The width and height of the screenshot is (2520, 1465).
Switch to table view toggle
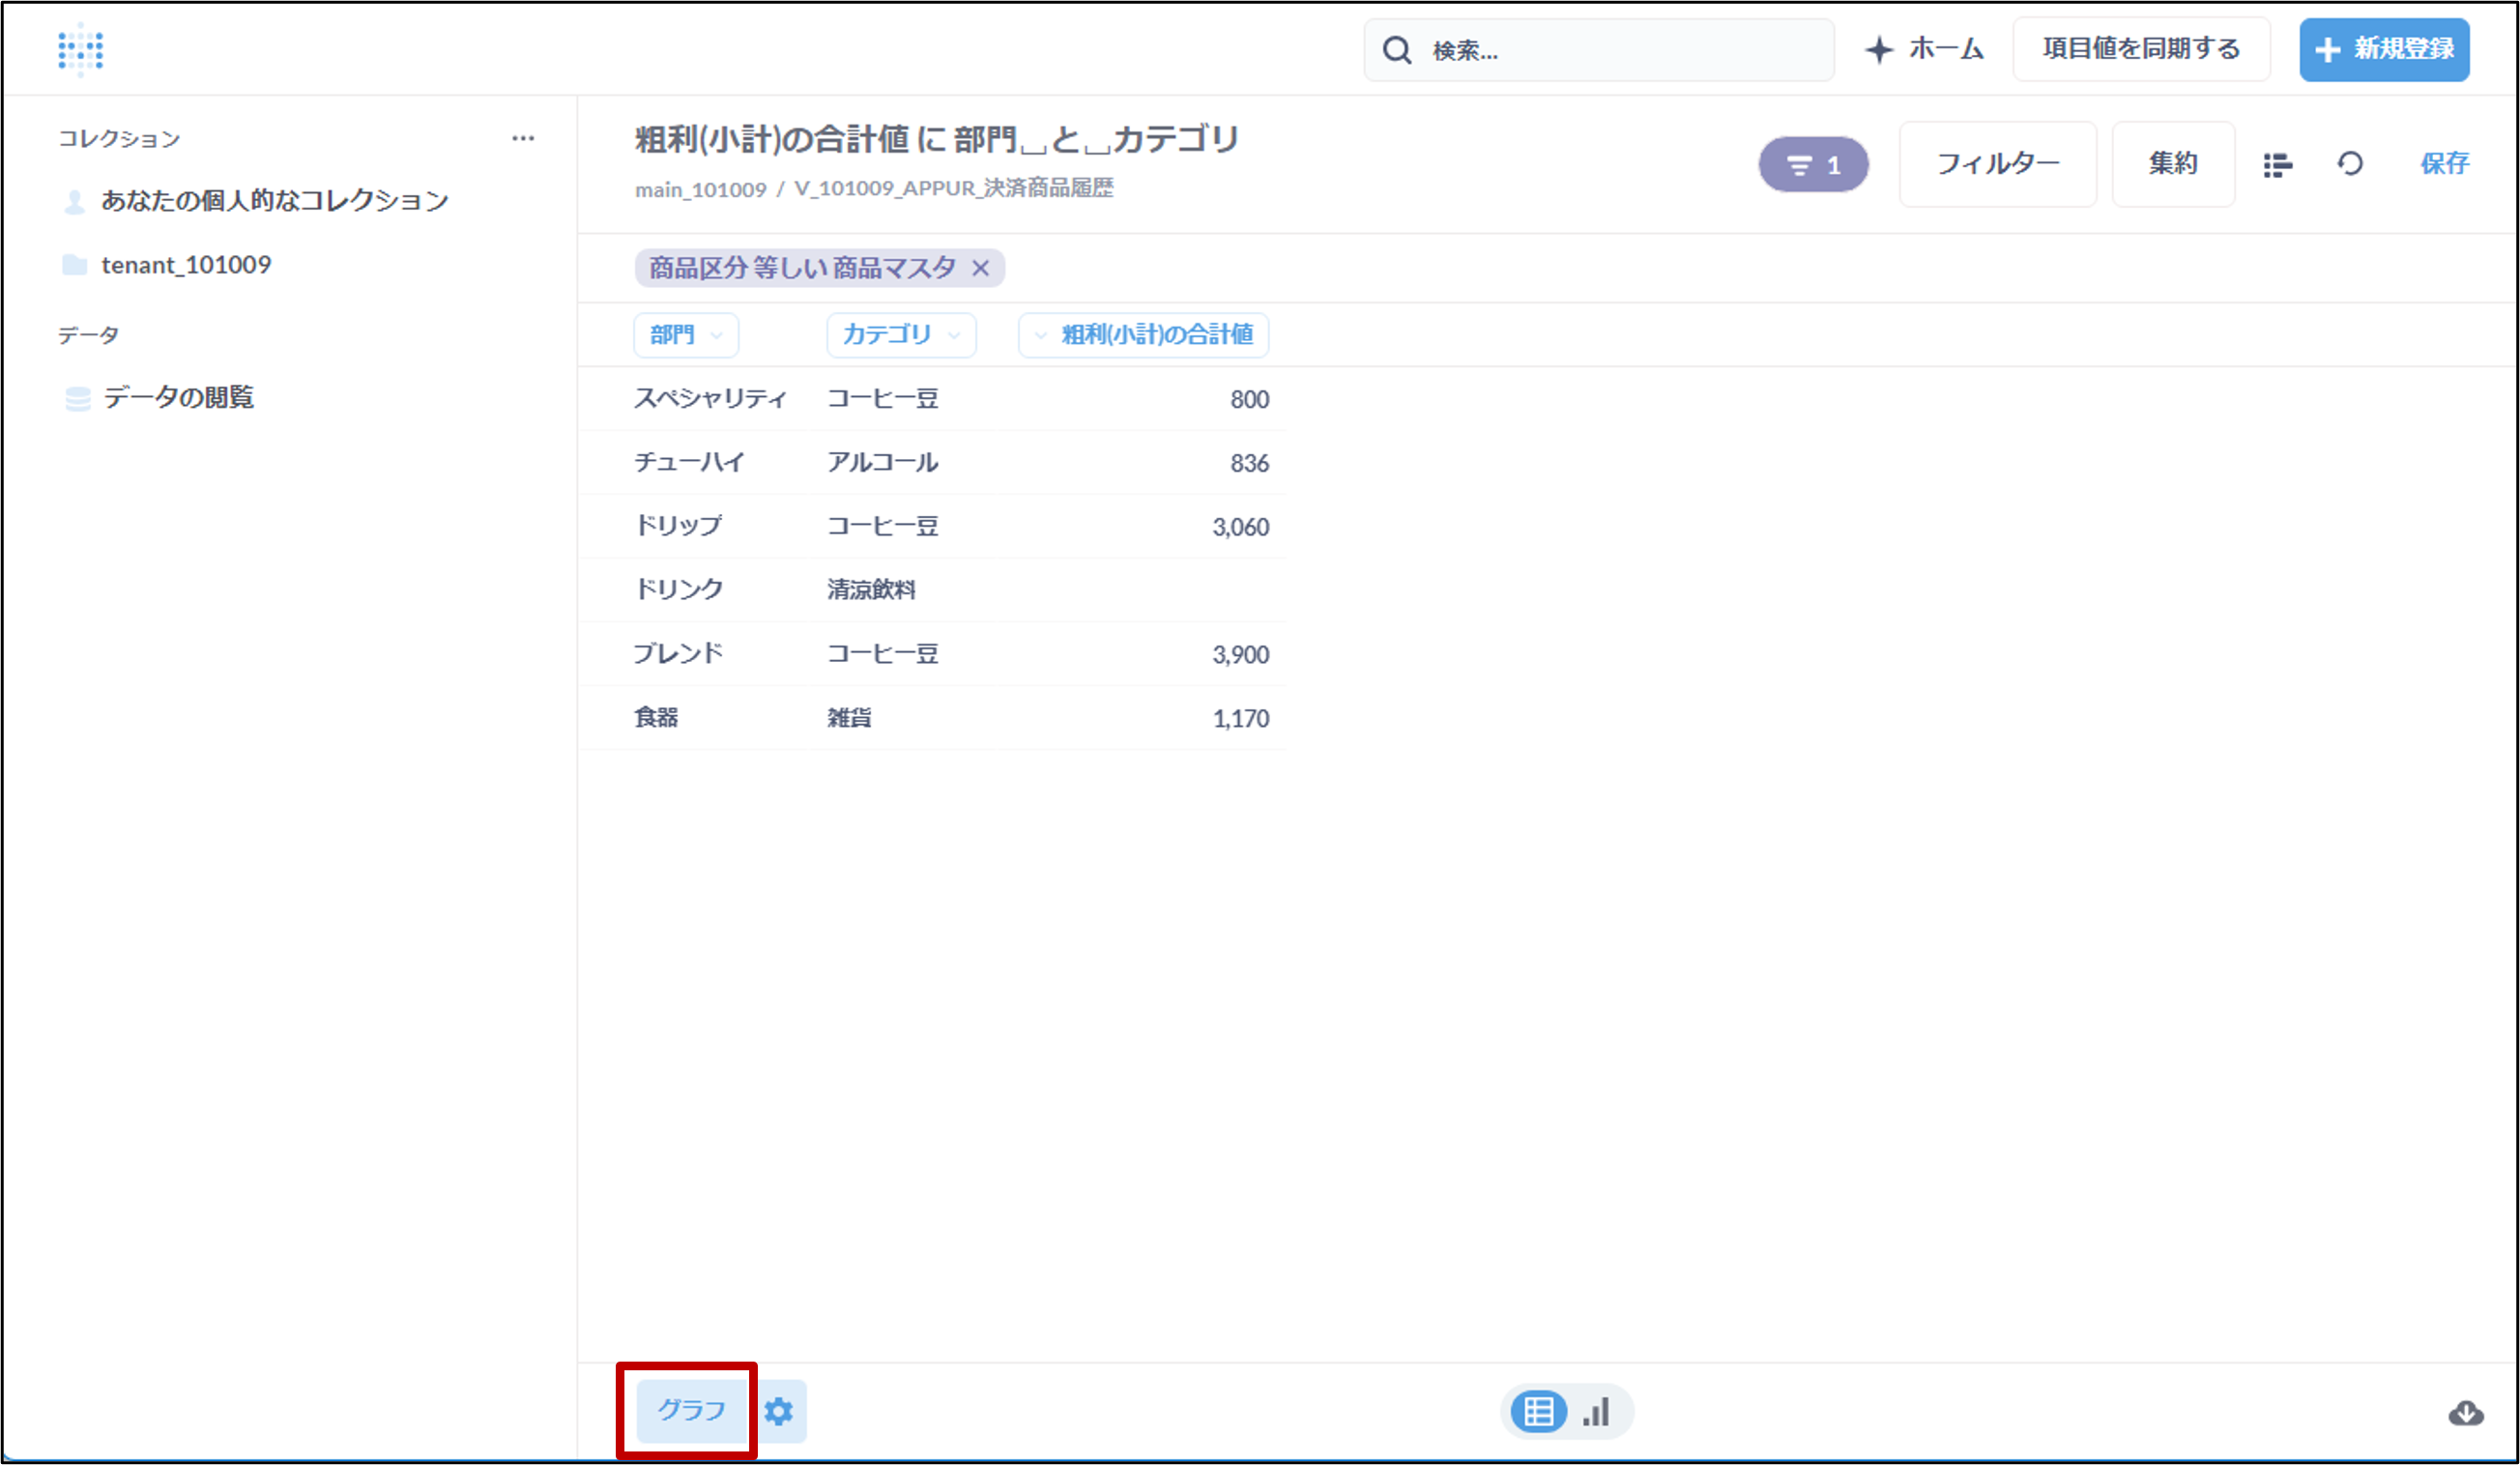click(1538, 1412)
